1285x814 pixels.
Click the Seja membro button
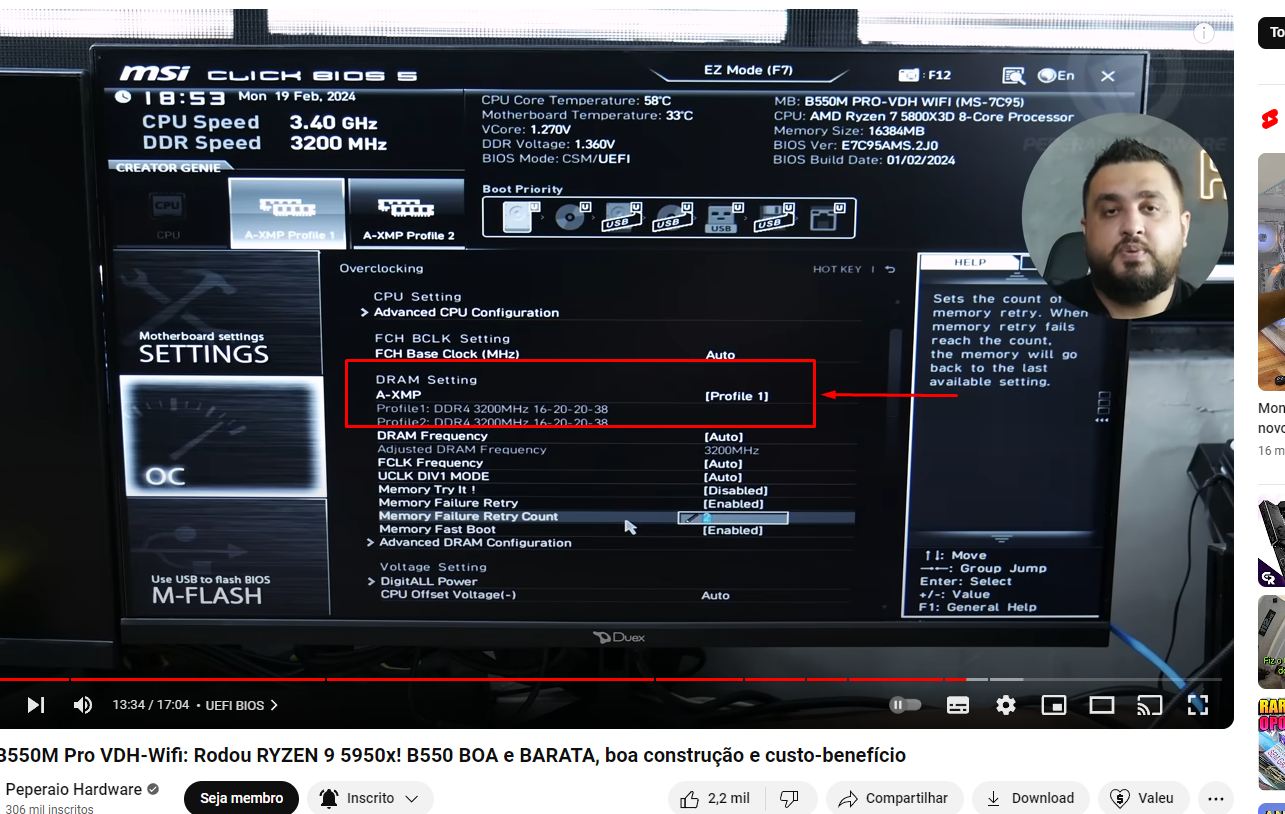coord(241,798)
